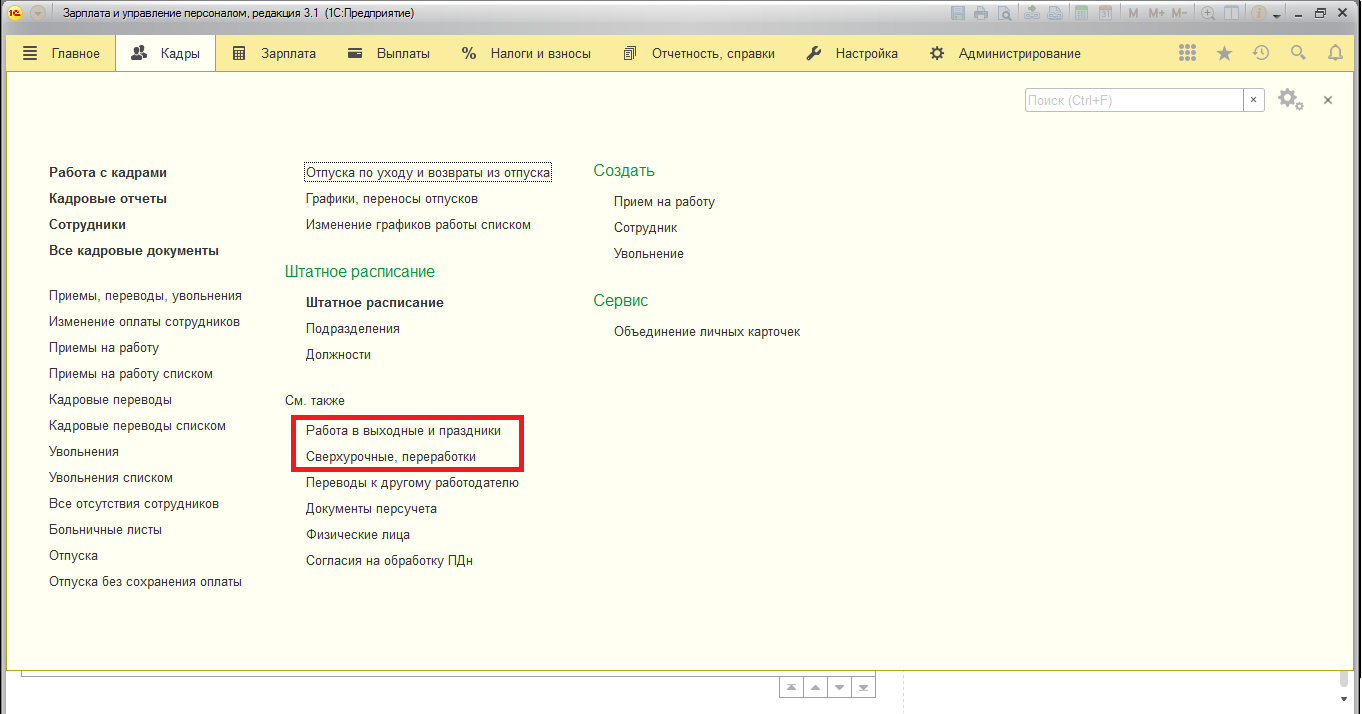Open Все отсутствия сотрудников
Viewport: 1362px width, 714px height.
click(134, 504)
